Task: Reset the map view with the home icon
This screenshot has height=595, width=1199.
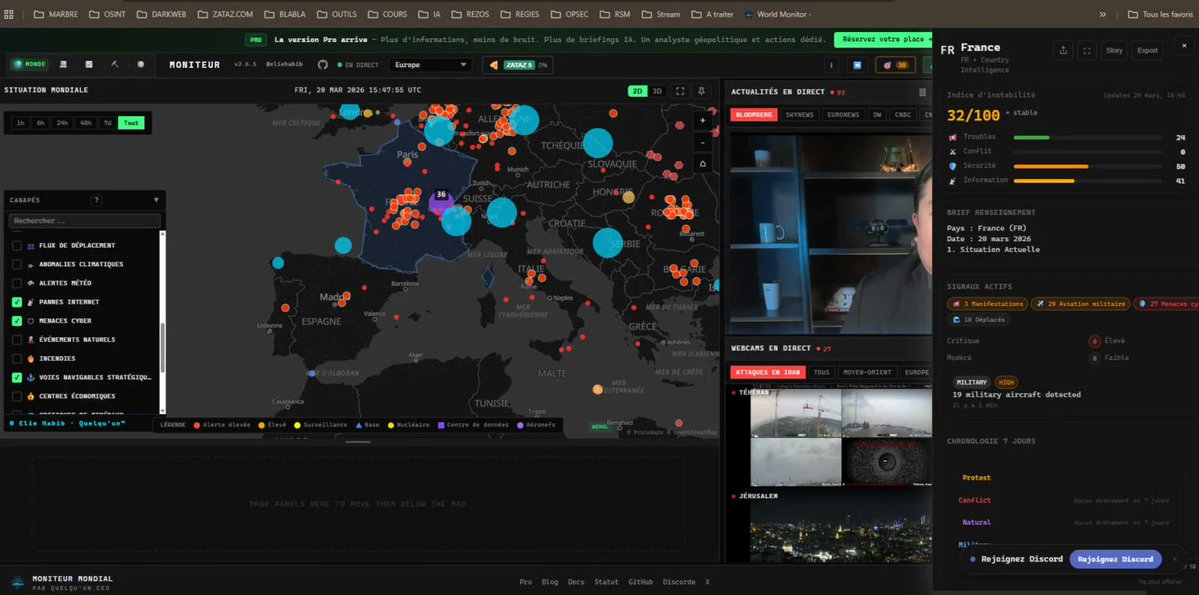Action: 703,164
